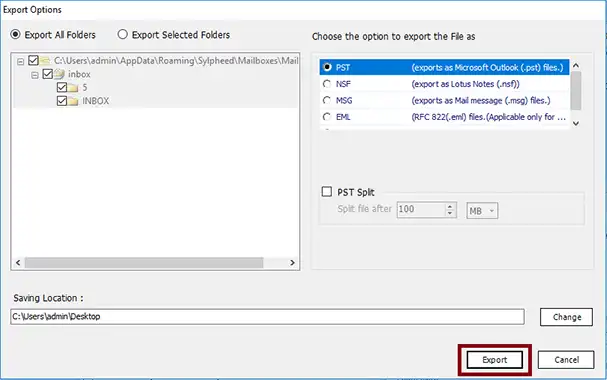Click the format list vertical scrollbar thumb

(576, 91)
